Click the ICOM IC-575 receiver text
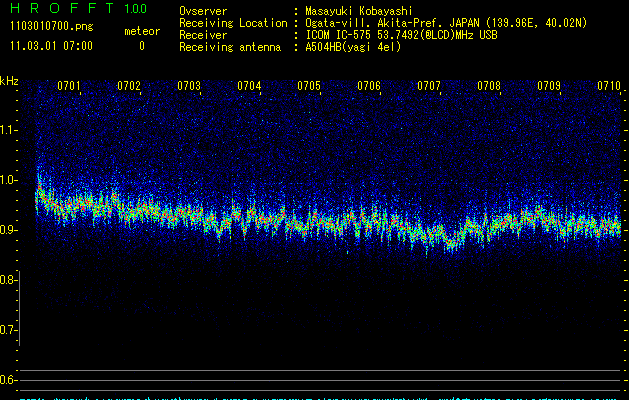The width and height of the screenshot is (629, 400). pyautogui.click(x=400, y=35)
